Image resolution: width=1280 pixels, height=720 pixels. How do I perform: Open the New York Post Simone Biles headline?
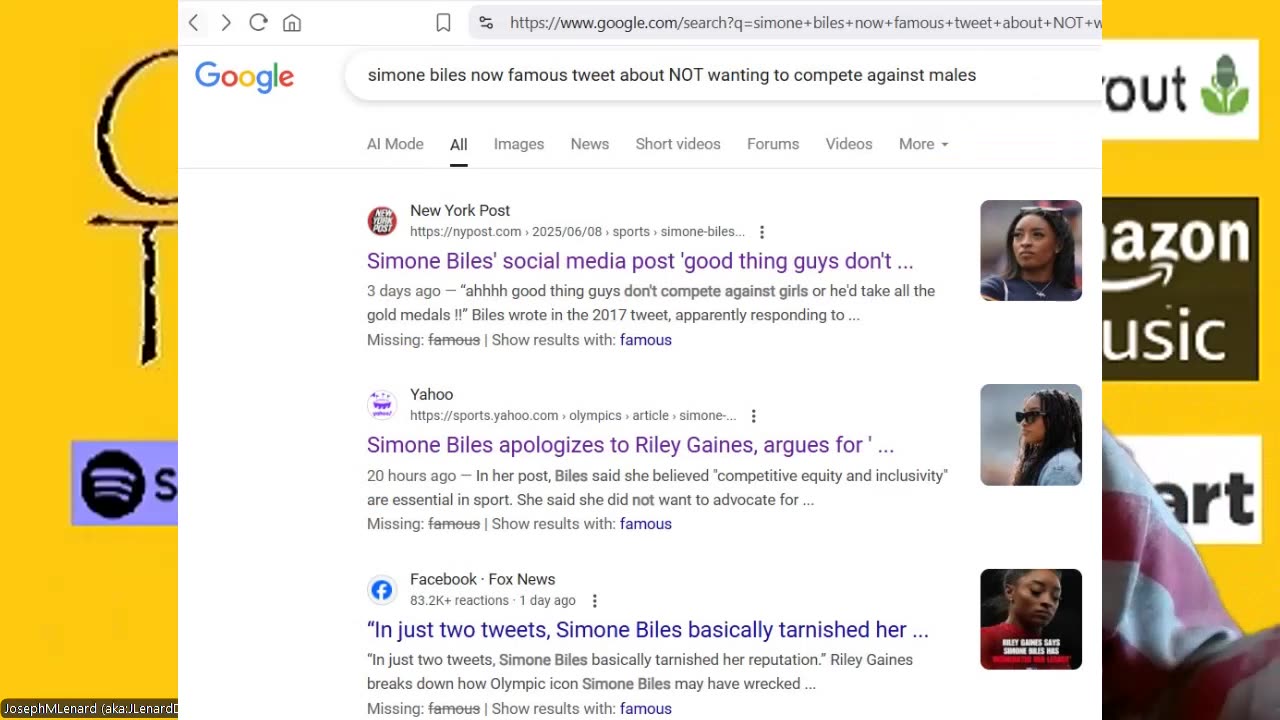[640, 261]
